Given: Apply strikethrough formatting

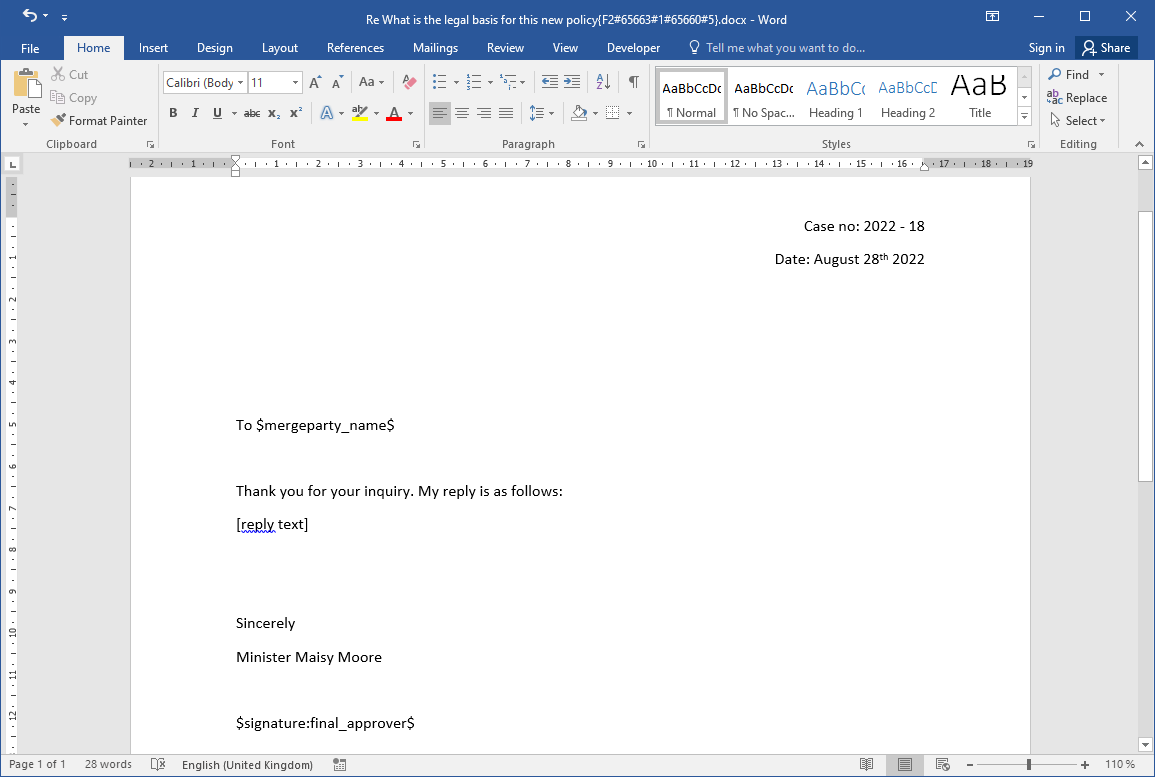Looking at the screenshot, I should pos(252,113).
